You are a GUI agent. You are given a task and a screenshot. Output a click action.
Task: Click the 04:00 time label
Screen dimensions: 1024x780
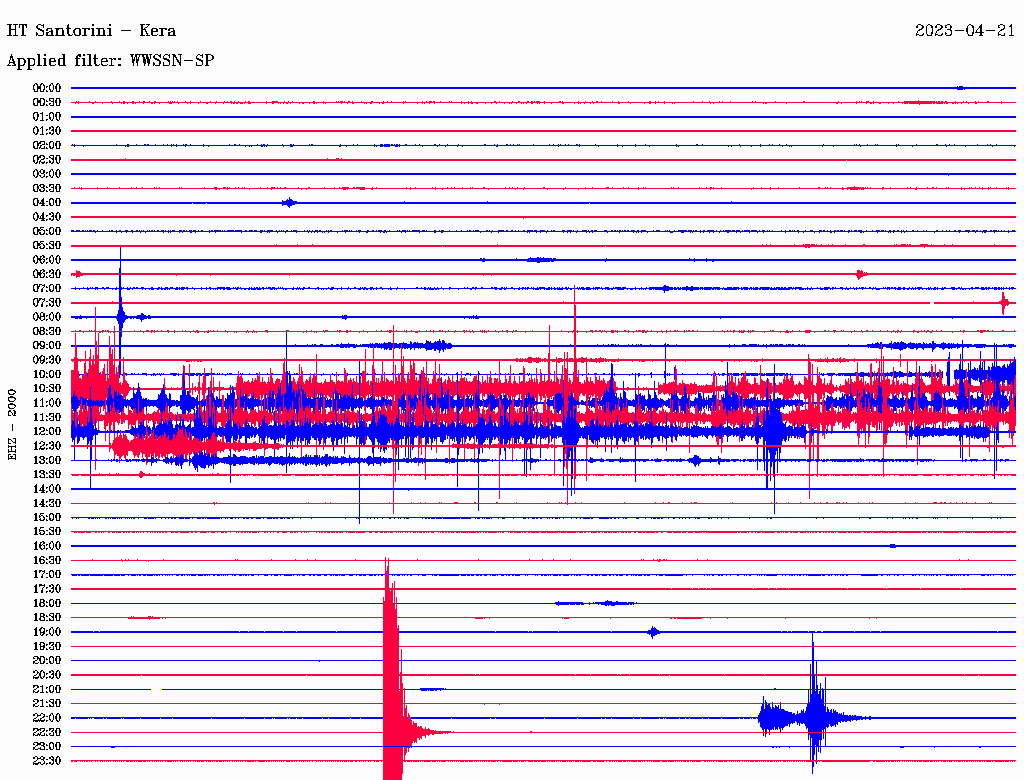47,203
